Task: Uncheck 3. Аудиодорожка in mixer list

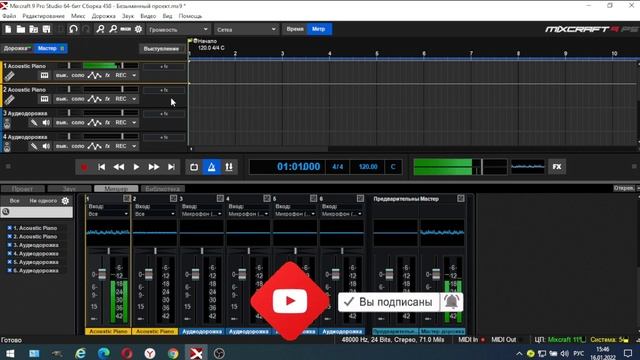Action: (9, 245)
